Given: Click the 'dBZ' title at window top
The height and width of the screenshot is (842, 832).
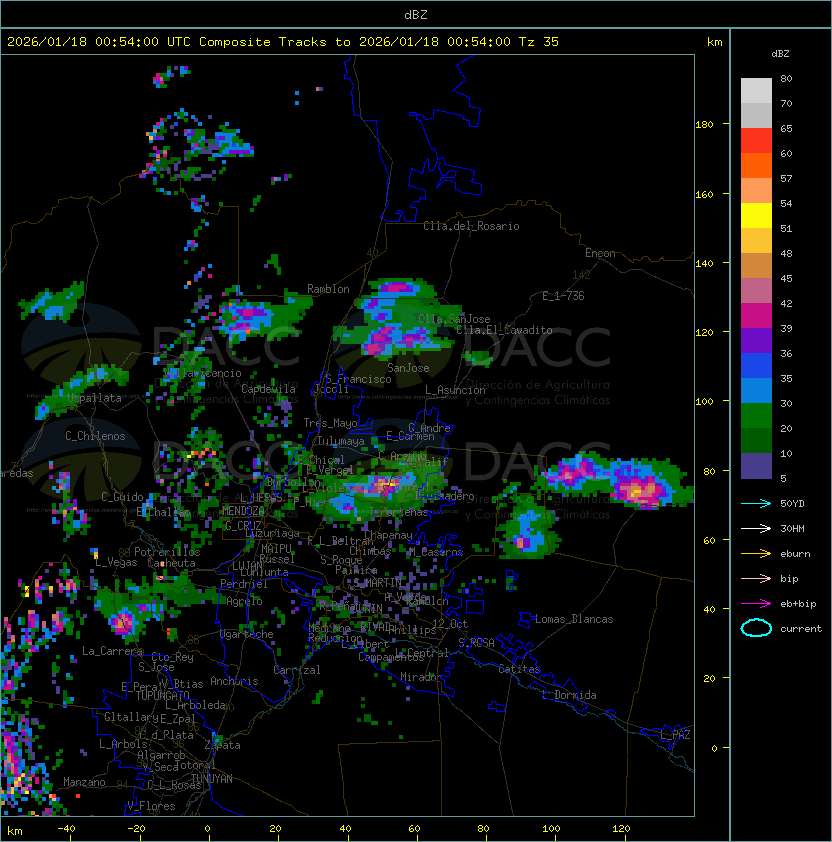Looking at the screenshot, I should point(416,15).
